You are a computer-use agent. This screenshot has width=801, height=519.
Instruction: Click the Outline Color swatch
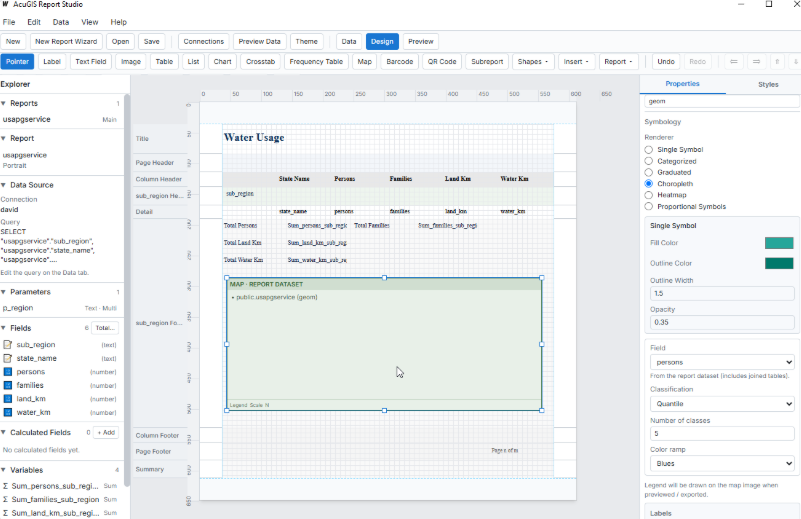[779, 263]
